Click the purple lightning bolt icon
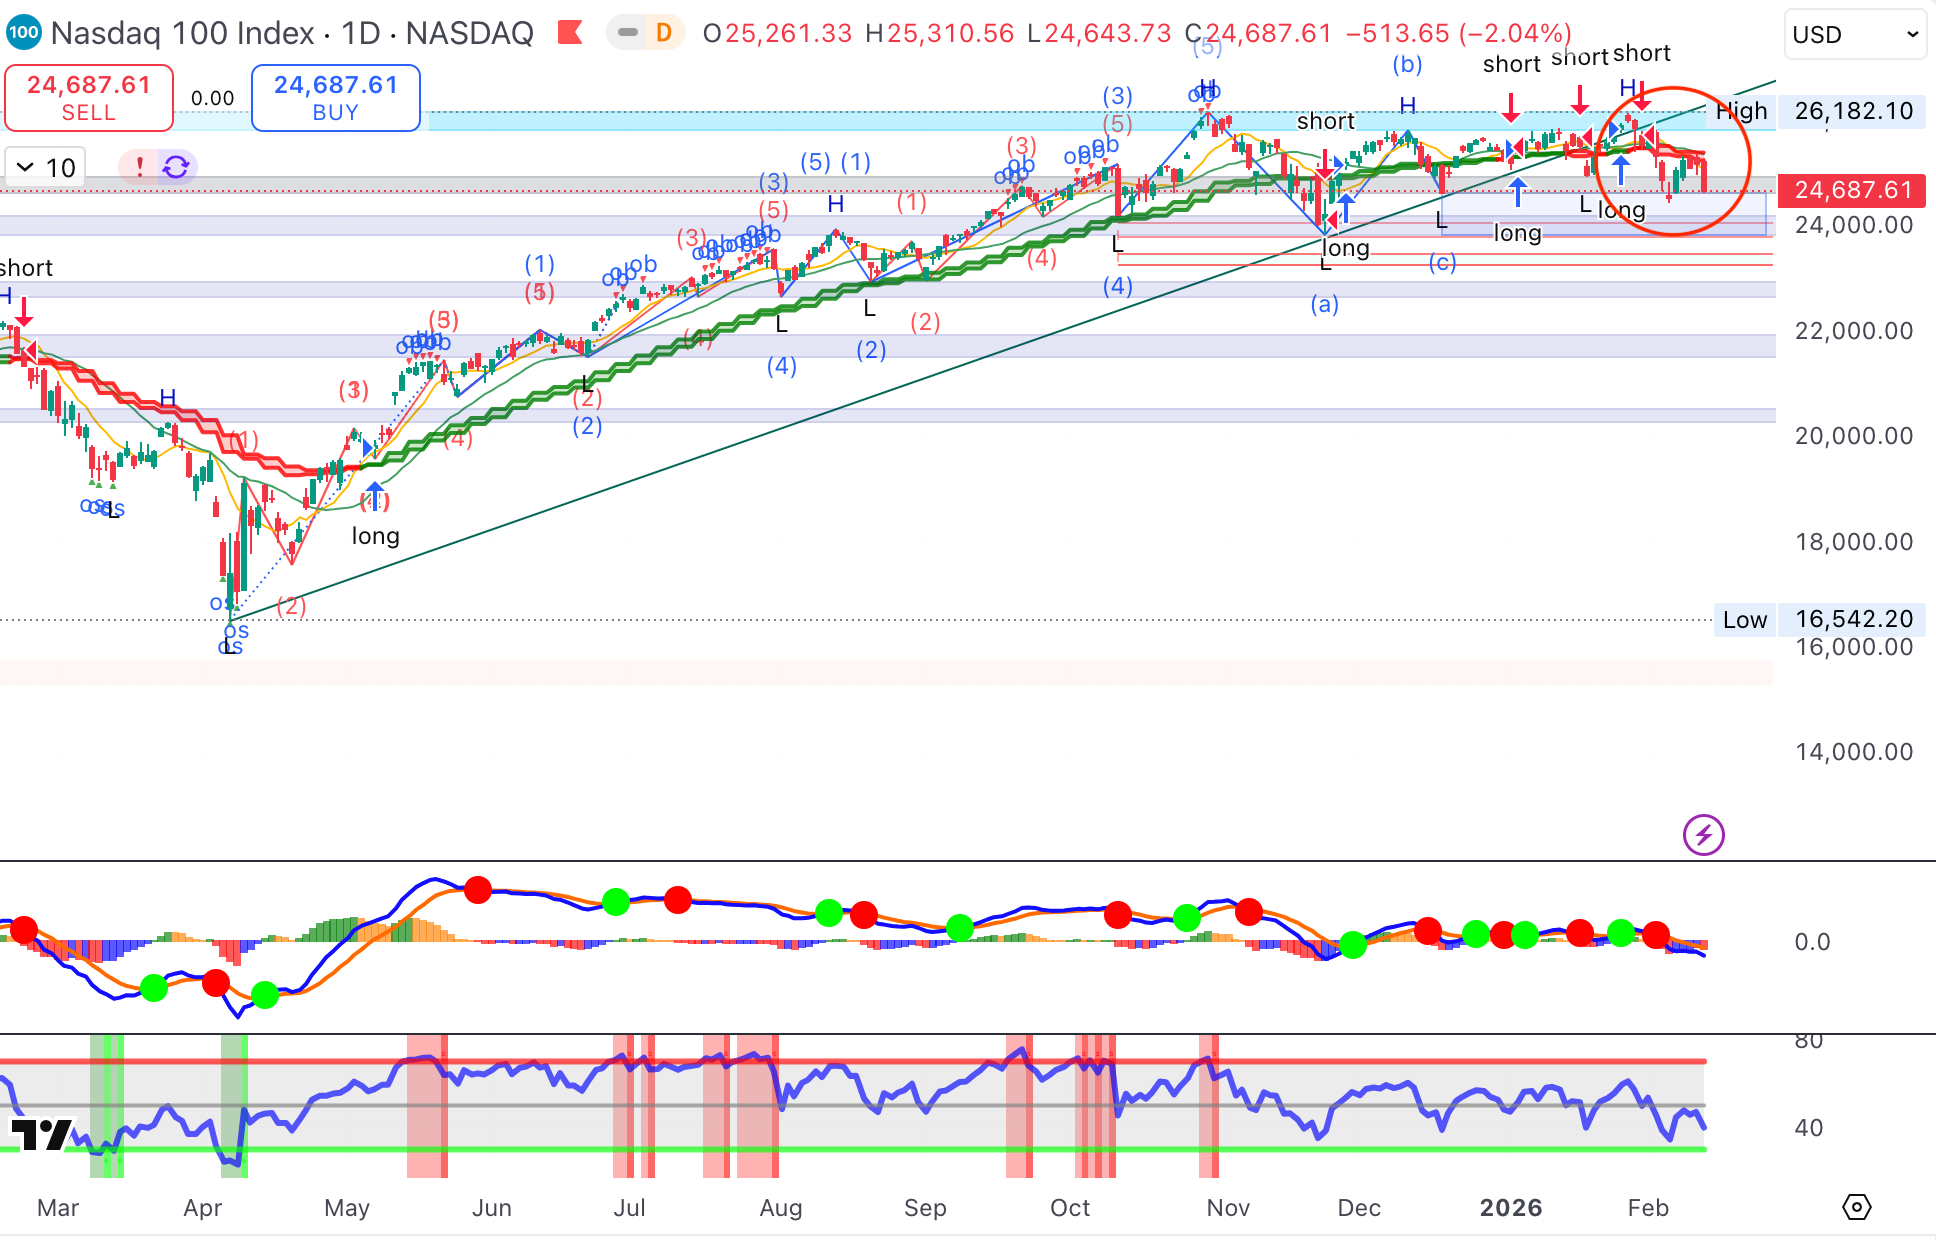Image resolution: width=1936 pixels, height=1240 pixels. [x=1703, y=834]
